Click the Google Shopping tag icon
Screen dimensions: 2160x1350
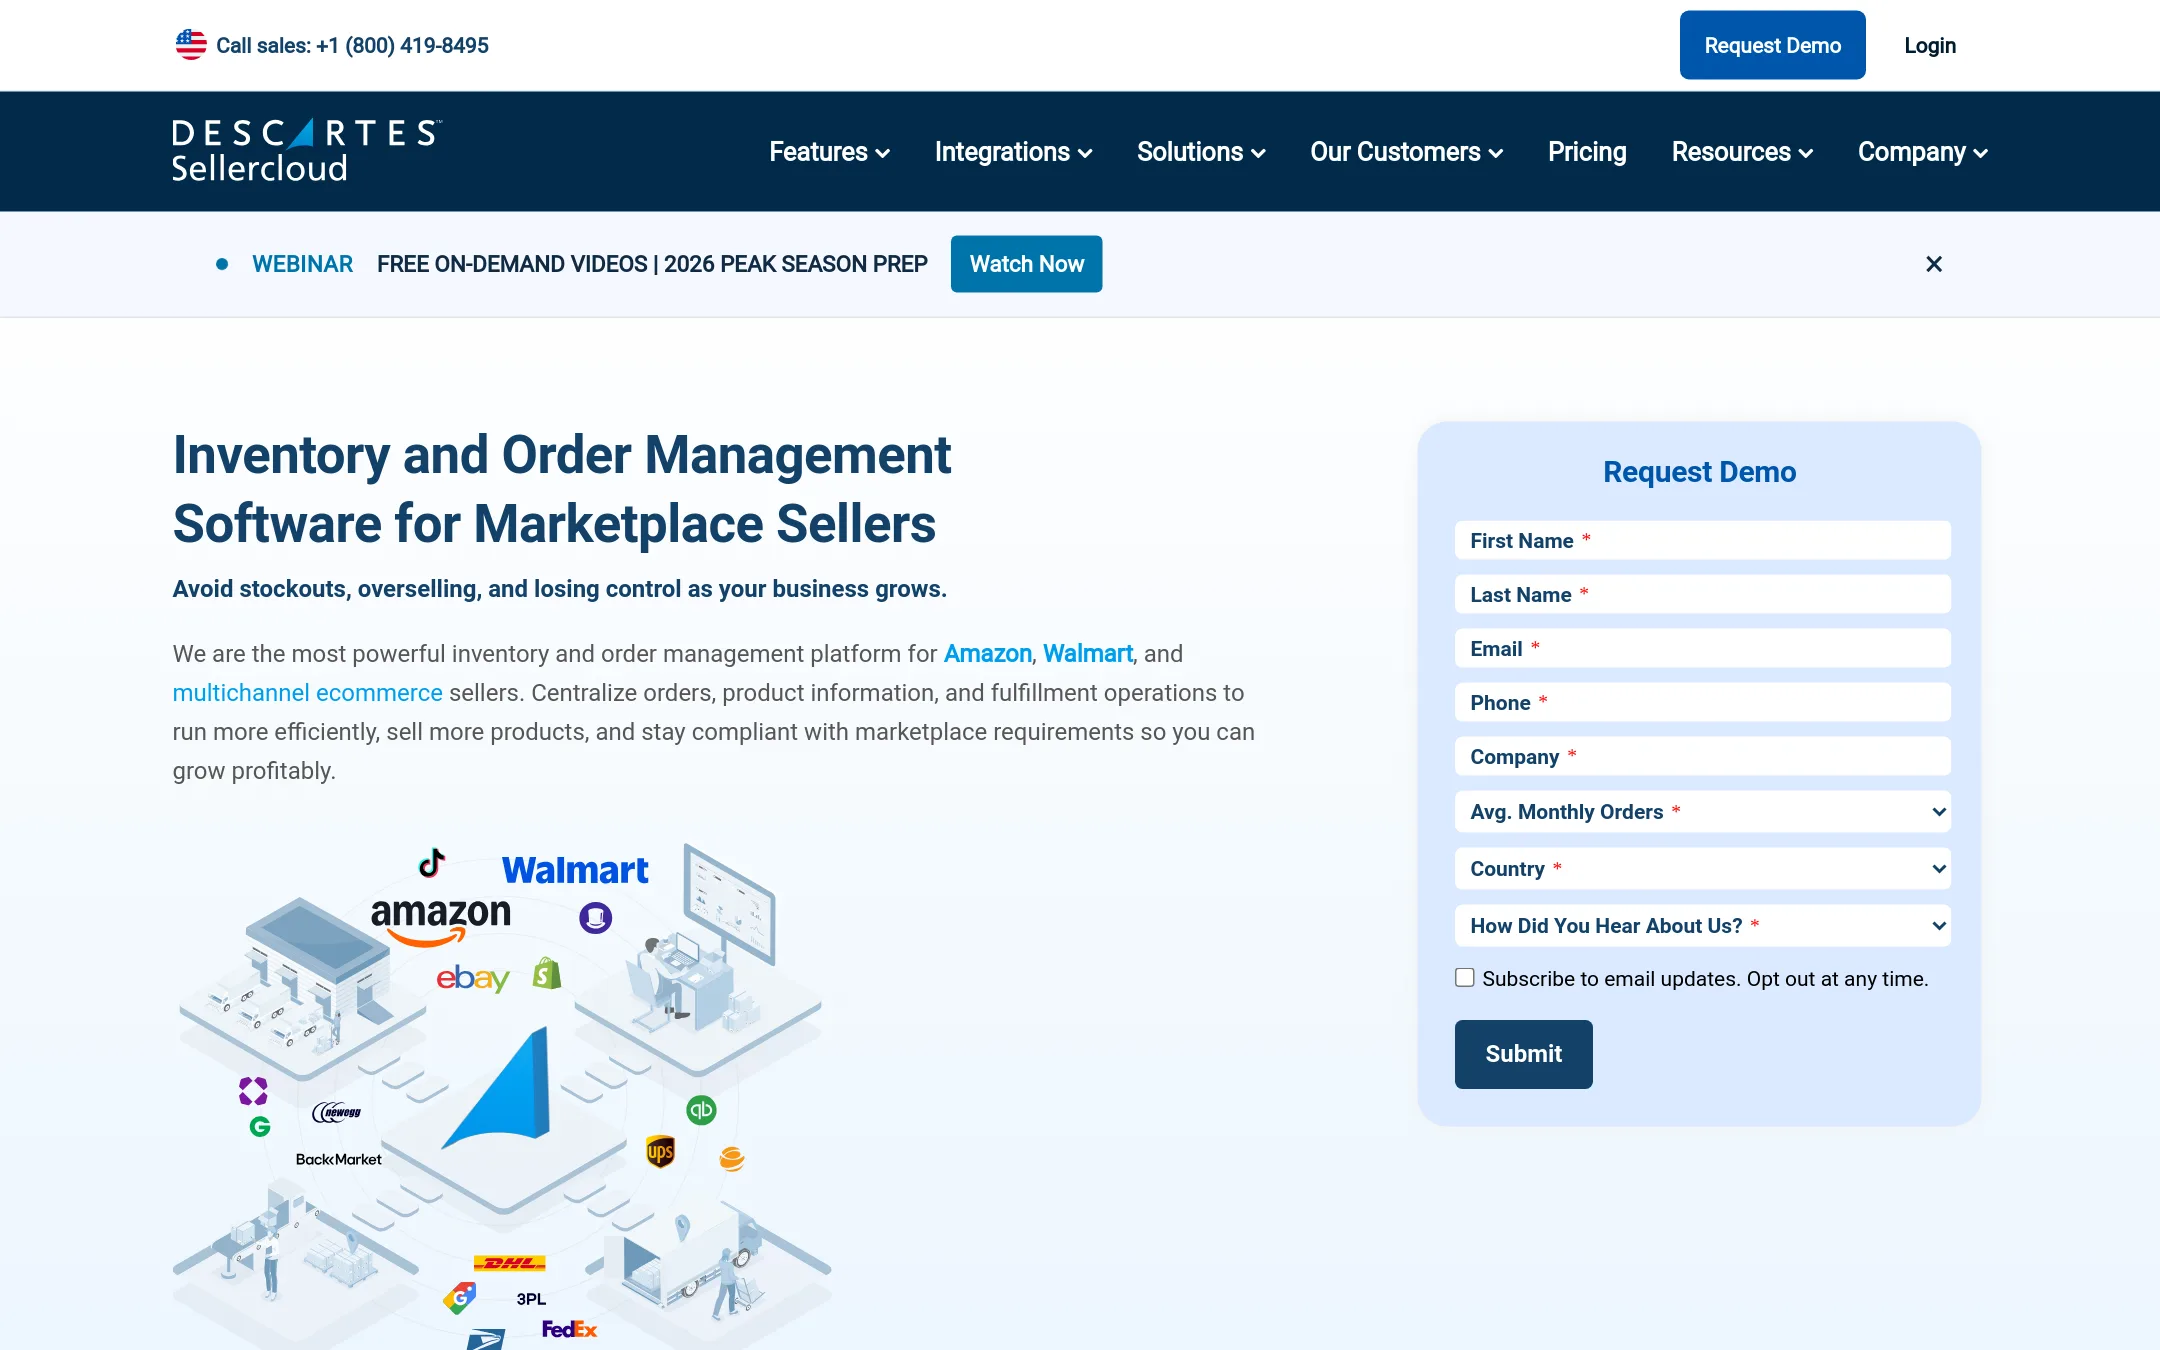(x=460, y=1298)
